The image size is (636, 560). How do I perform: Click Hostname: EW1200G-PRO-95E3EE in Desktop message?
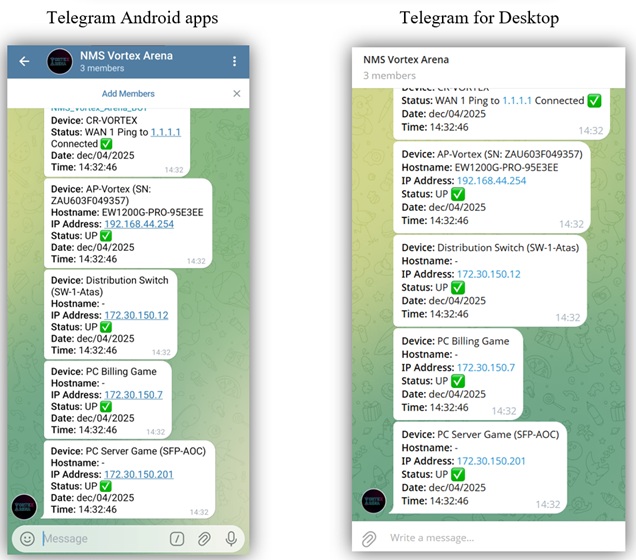pyautogui.click(x=480, y=167)
